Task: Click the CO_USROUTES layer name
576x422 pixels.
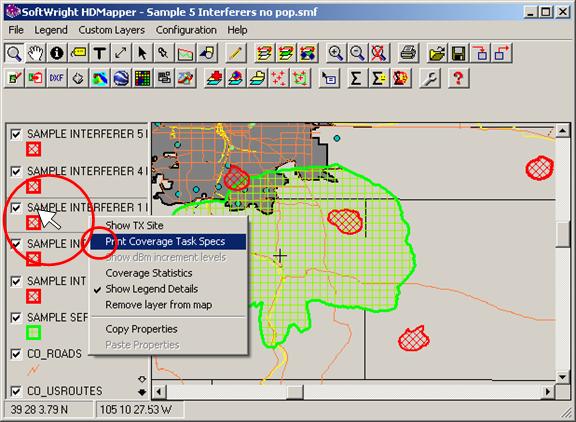Action: pyautogui.click(x=65, y=391)
